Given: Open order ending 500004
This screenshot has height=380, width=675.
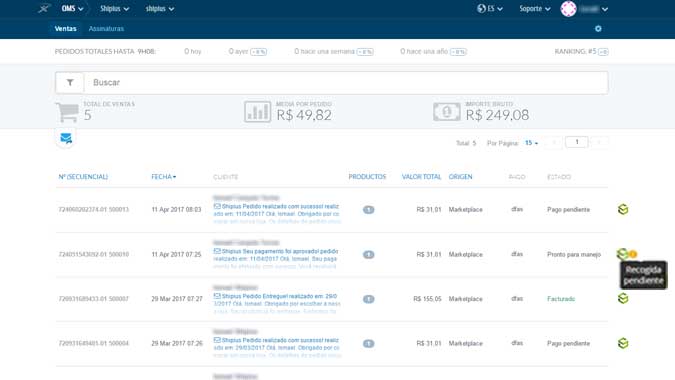Looking at the screenshot, I should coord(93,343).
